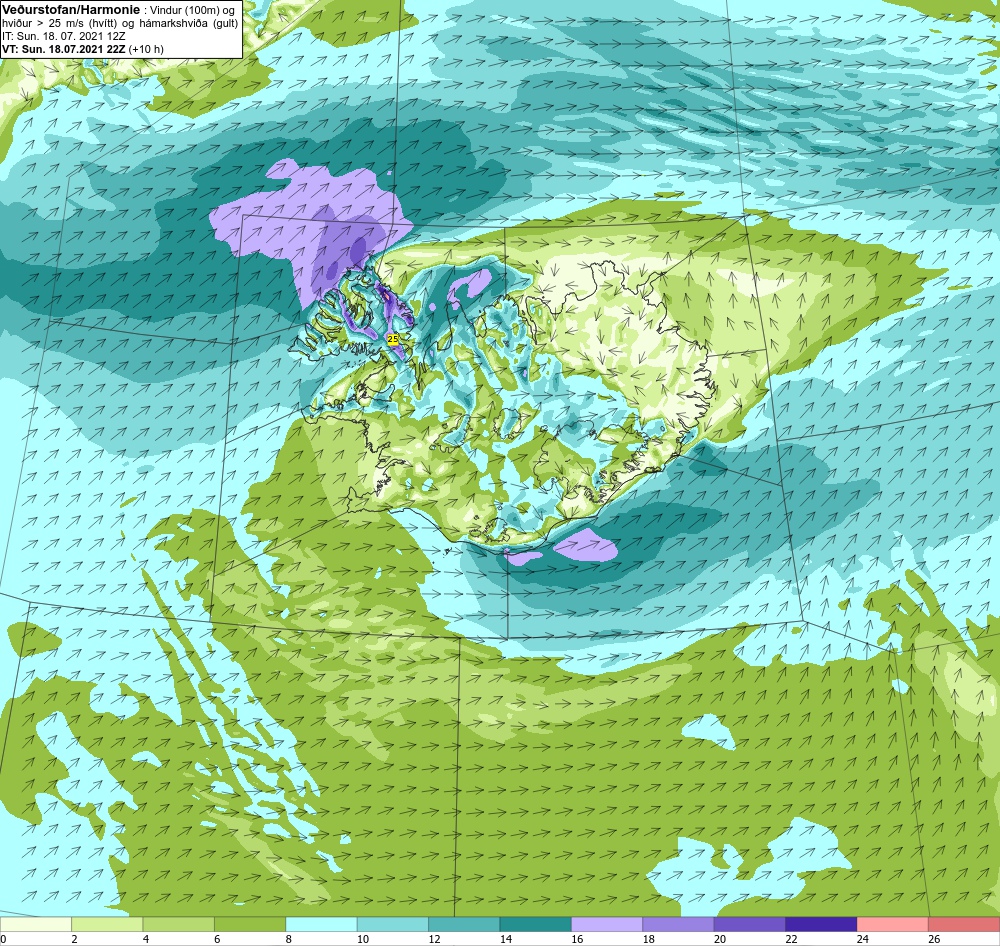Click legend scale label "22"
The image size is (1000, 946).
pyautogui.click(x=791, y=938)
